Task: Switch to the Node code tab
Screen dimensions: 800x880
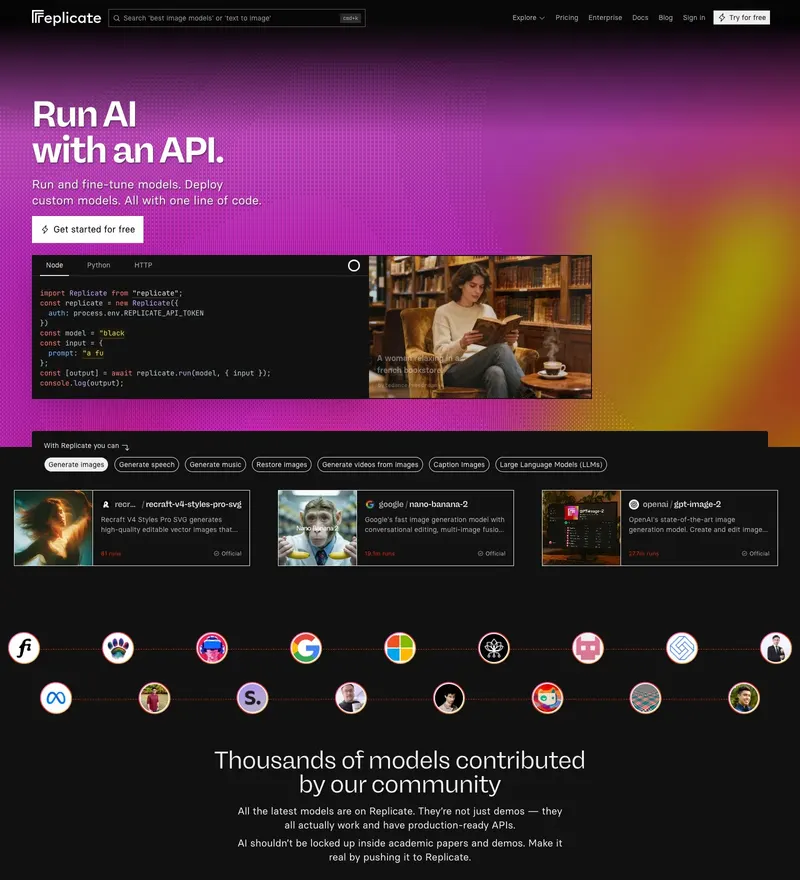Action: coord(54,265)
